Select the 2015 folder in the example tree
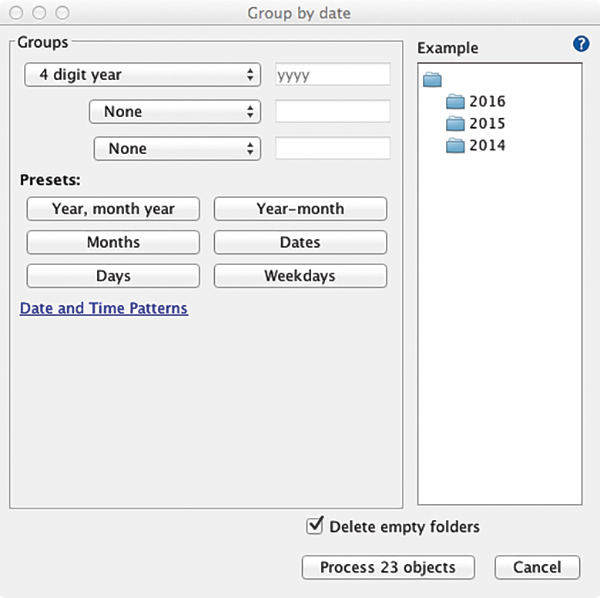This screenshot has height=598, width=600. click(476, 123)
